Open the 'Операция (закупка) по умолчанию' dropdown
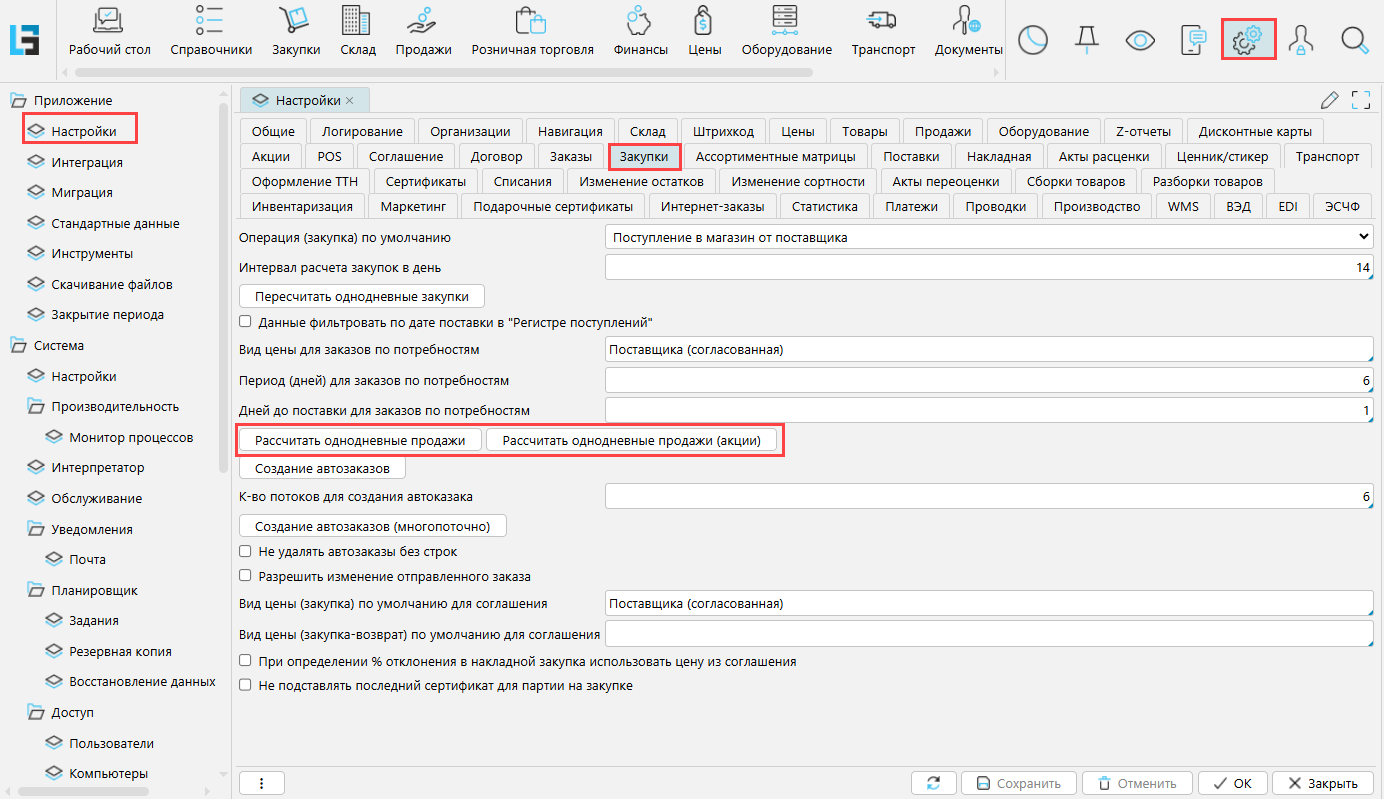Viewport: 1384px width, 799px height. pyautogui.click(x=989, y=238)
